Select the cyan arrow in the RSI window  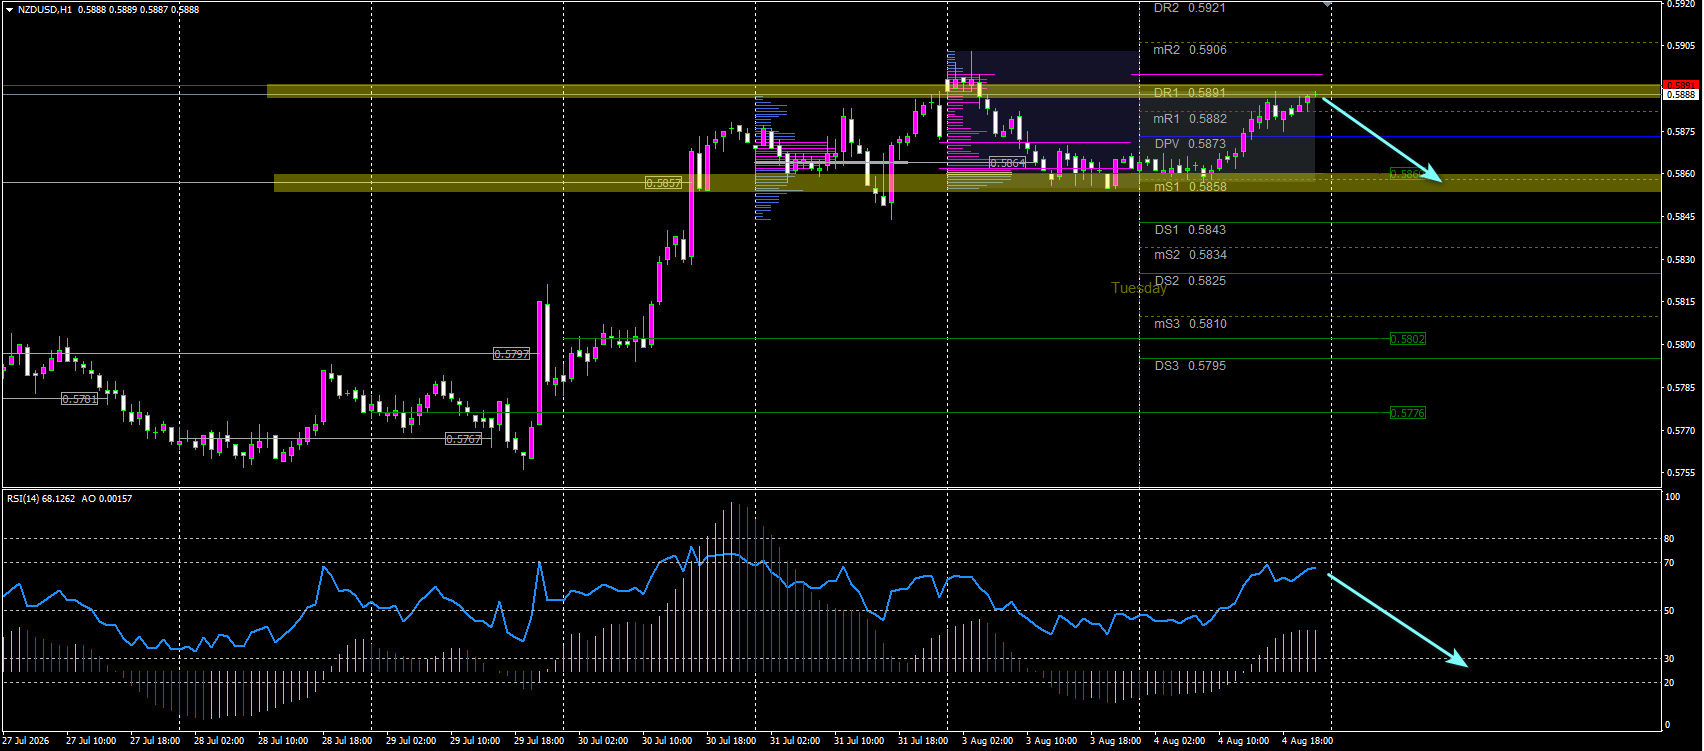pos(1397,620)
